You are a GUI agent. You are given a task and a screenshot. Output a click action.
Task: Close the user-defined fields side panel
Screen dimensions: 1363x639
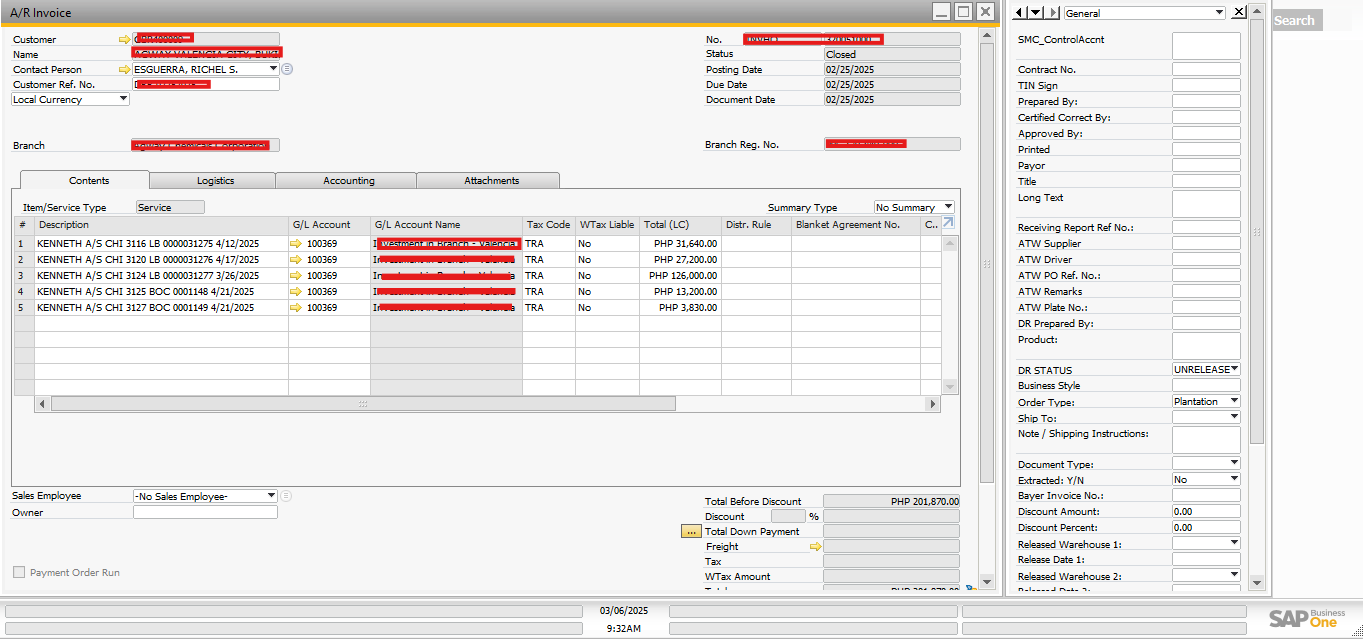pyautogui.click(x=1239, y=12)
